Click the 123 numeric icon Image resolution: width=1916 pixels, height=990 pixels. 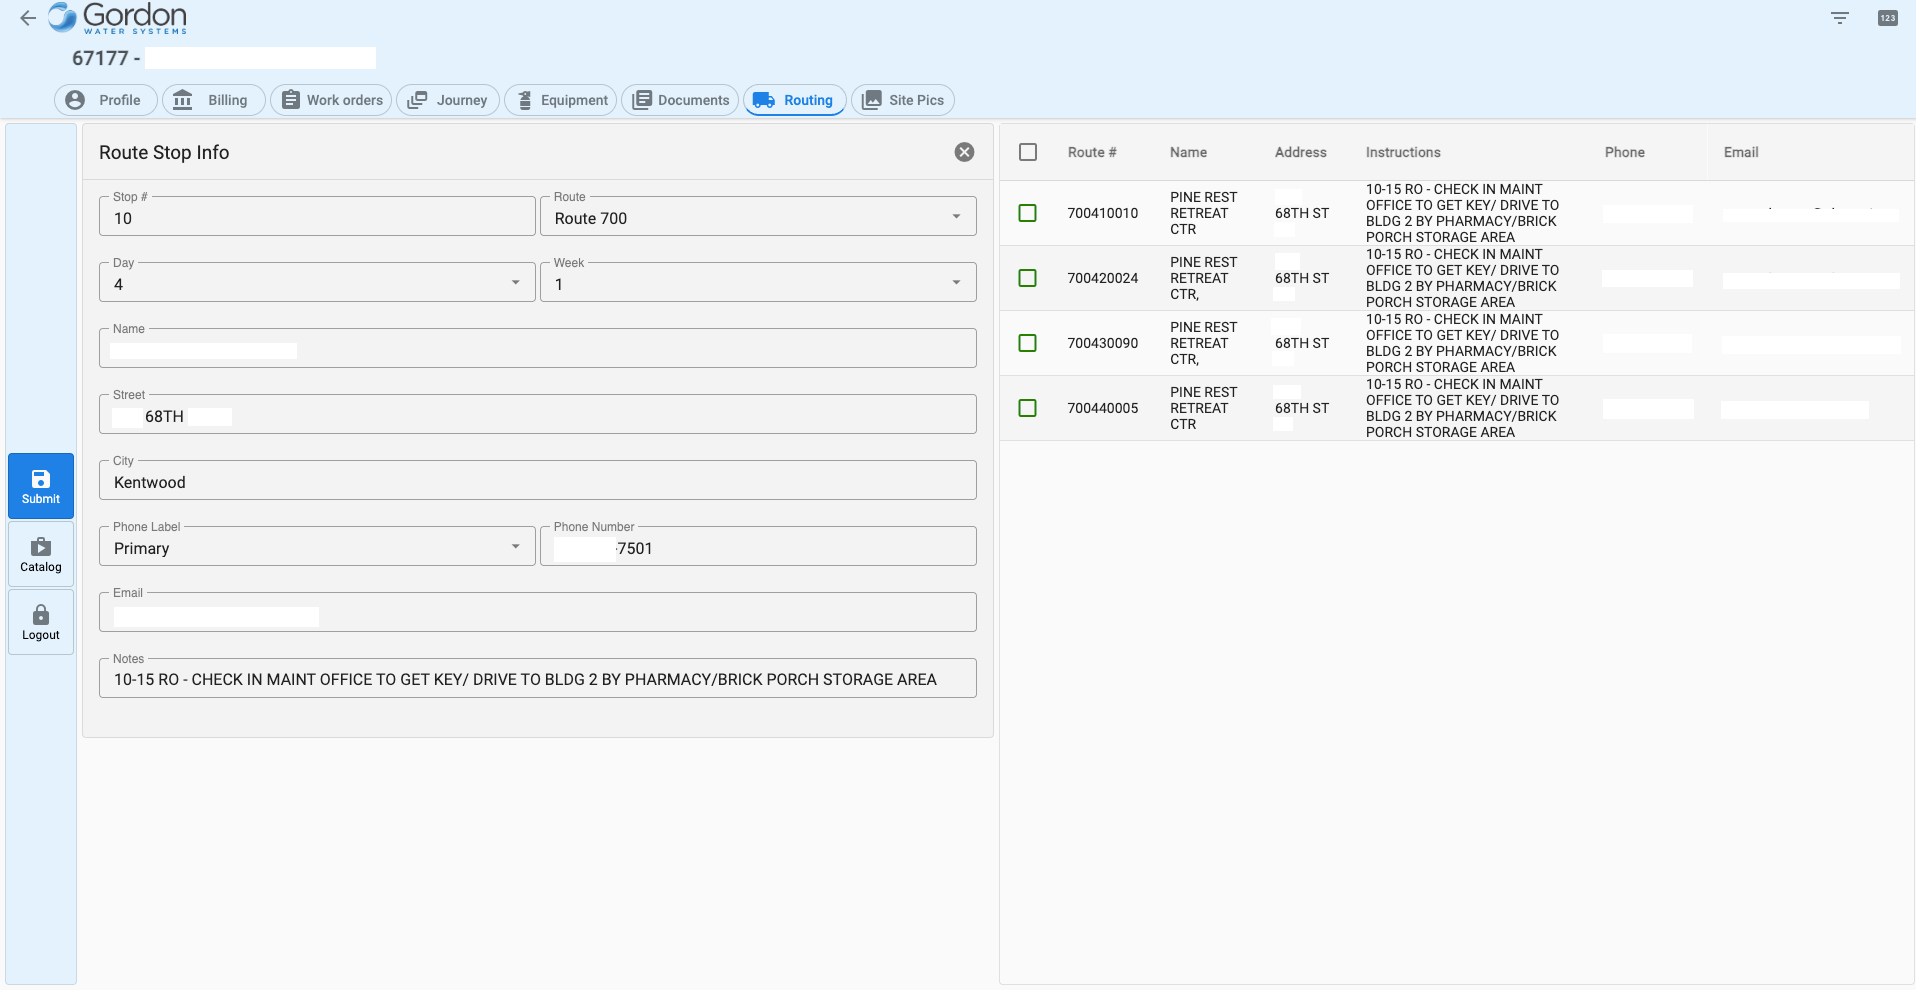(x=1887, y=18)
